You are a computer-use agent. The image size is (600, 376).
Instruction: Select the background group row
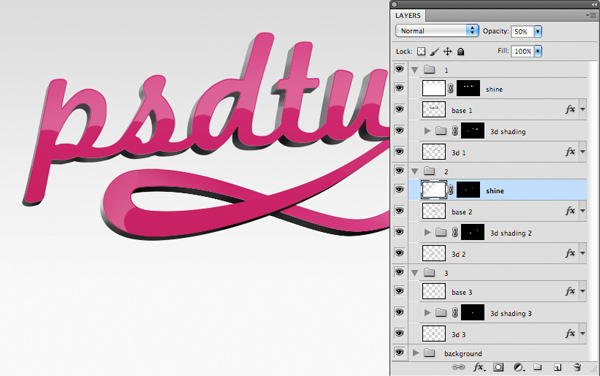(x=497, y=353)
